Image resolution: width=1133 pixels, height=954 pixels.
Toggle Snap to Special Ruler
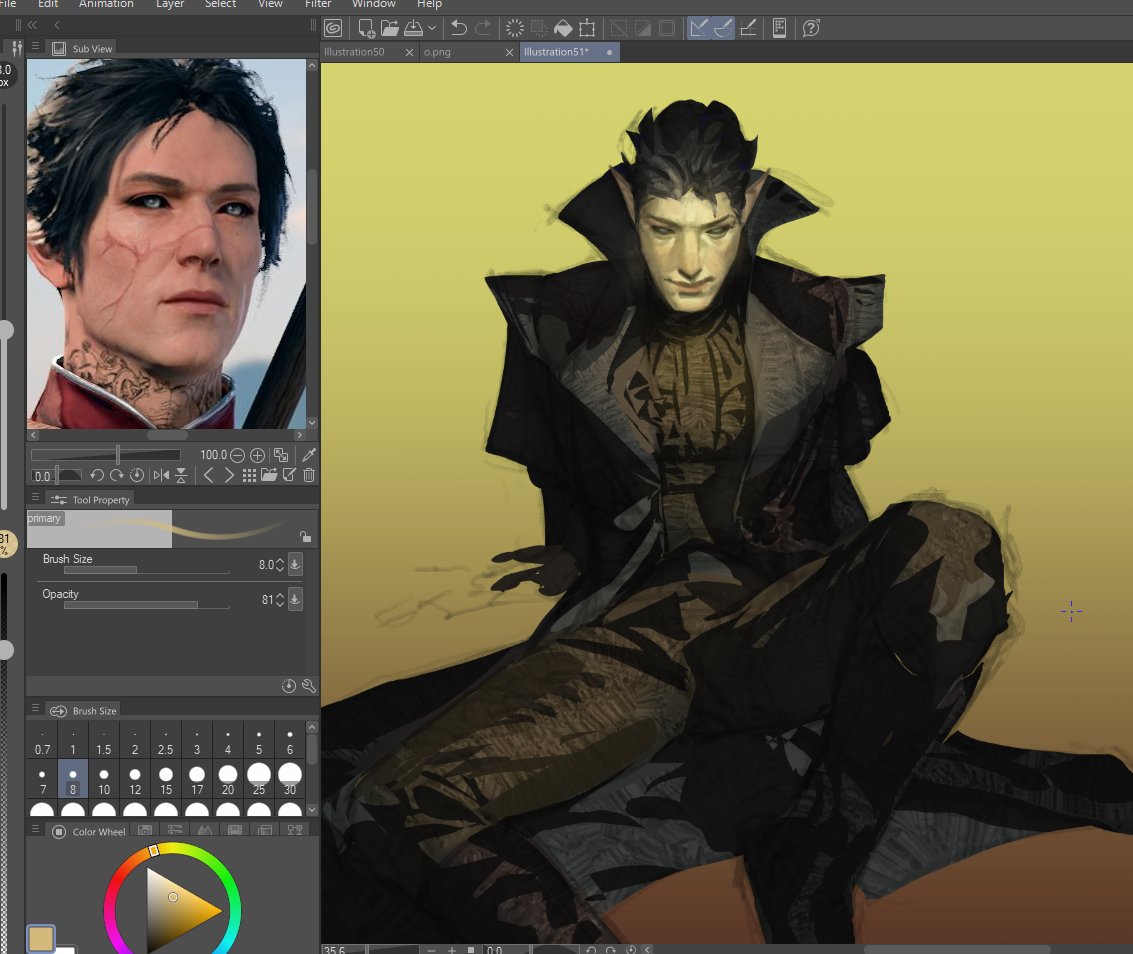pyautogui.click(x=723, y=28)
